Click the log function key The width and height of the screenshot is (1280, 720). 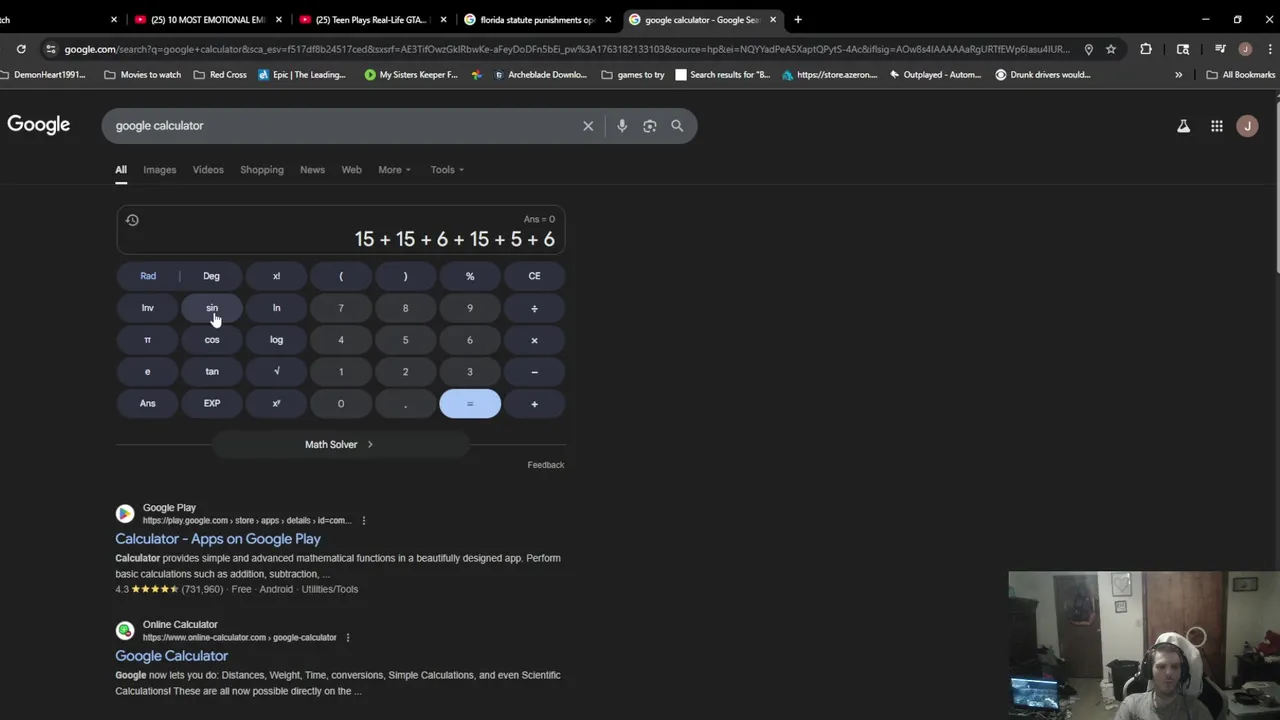(276, 340)
